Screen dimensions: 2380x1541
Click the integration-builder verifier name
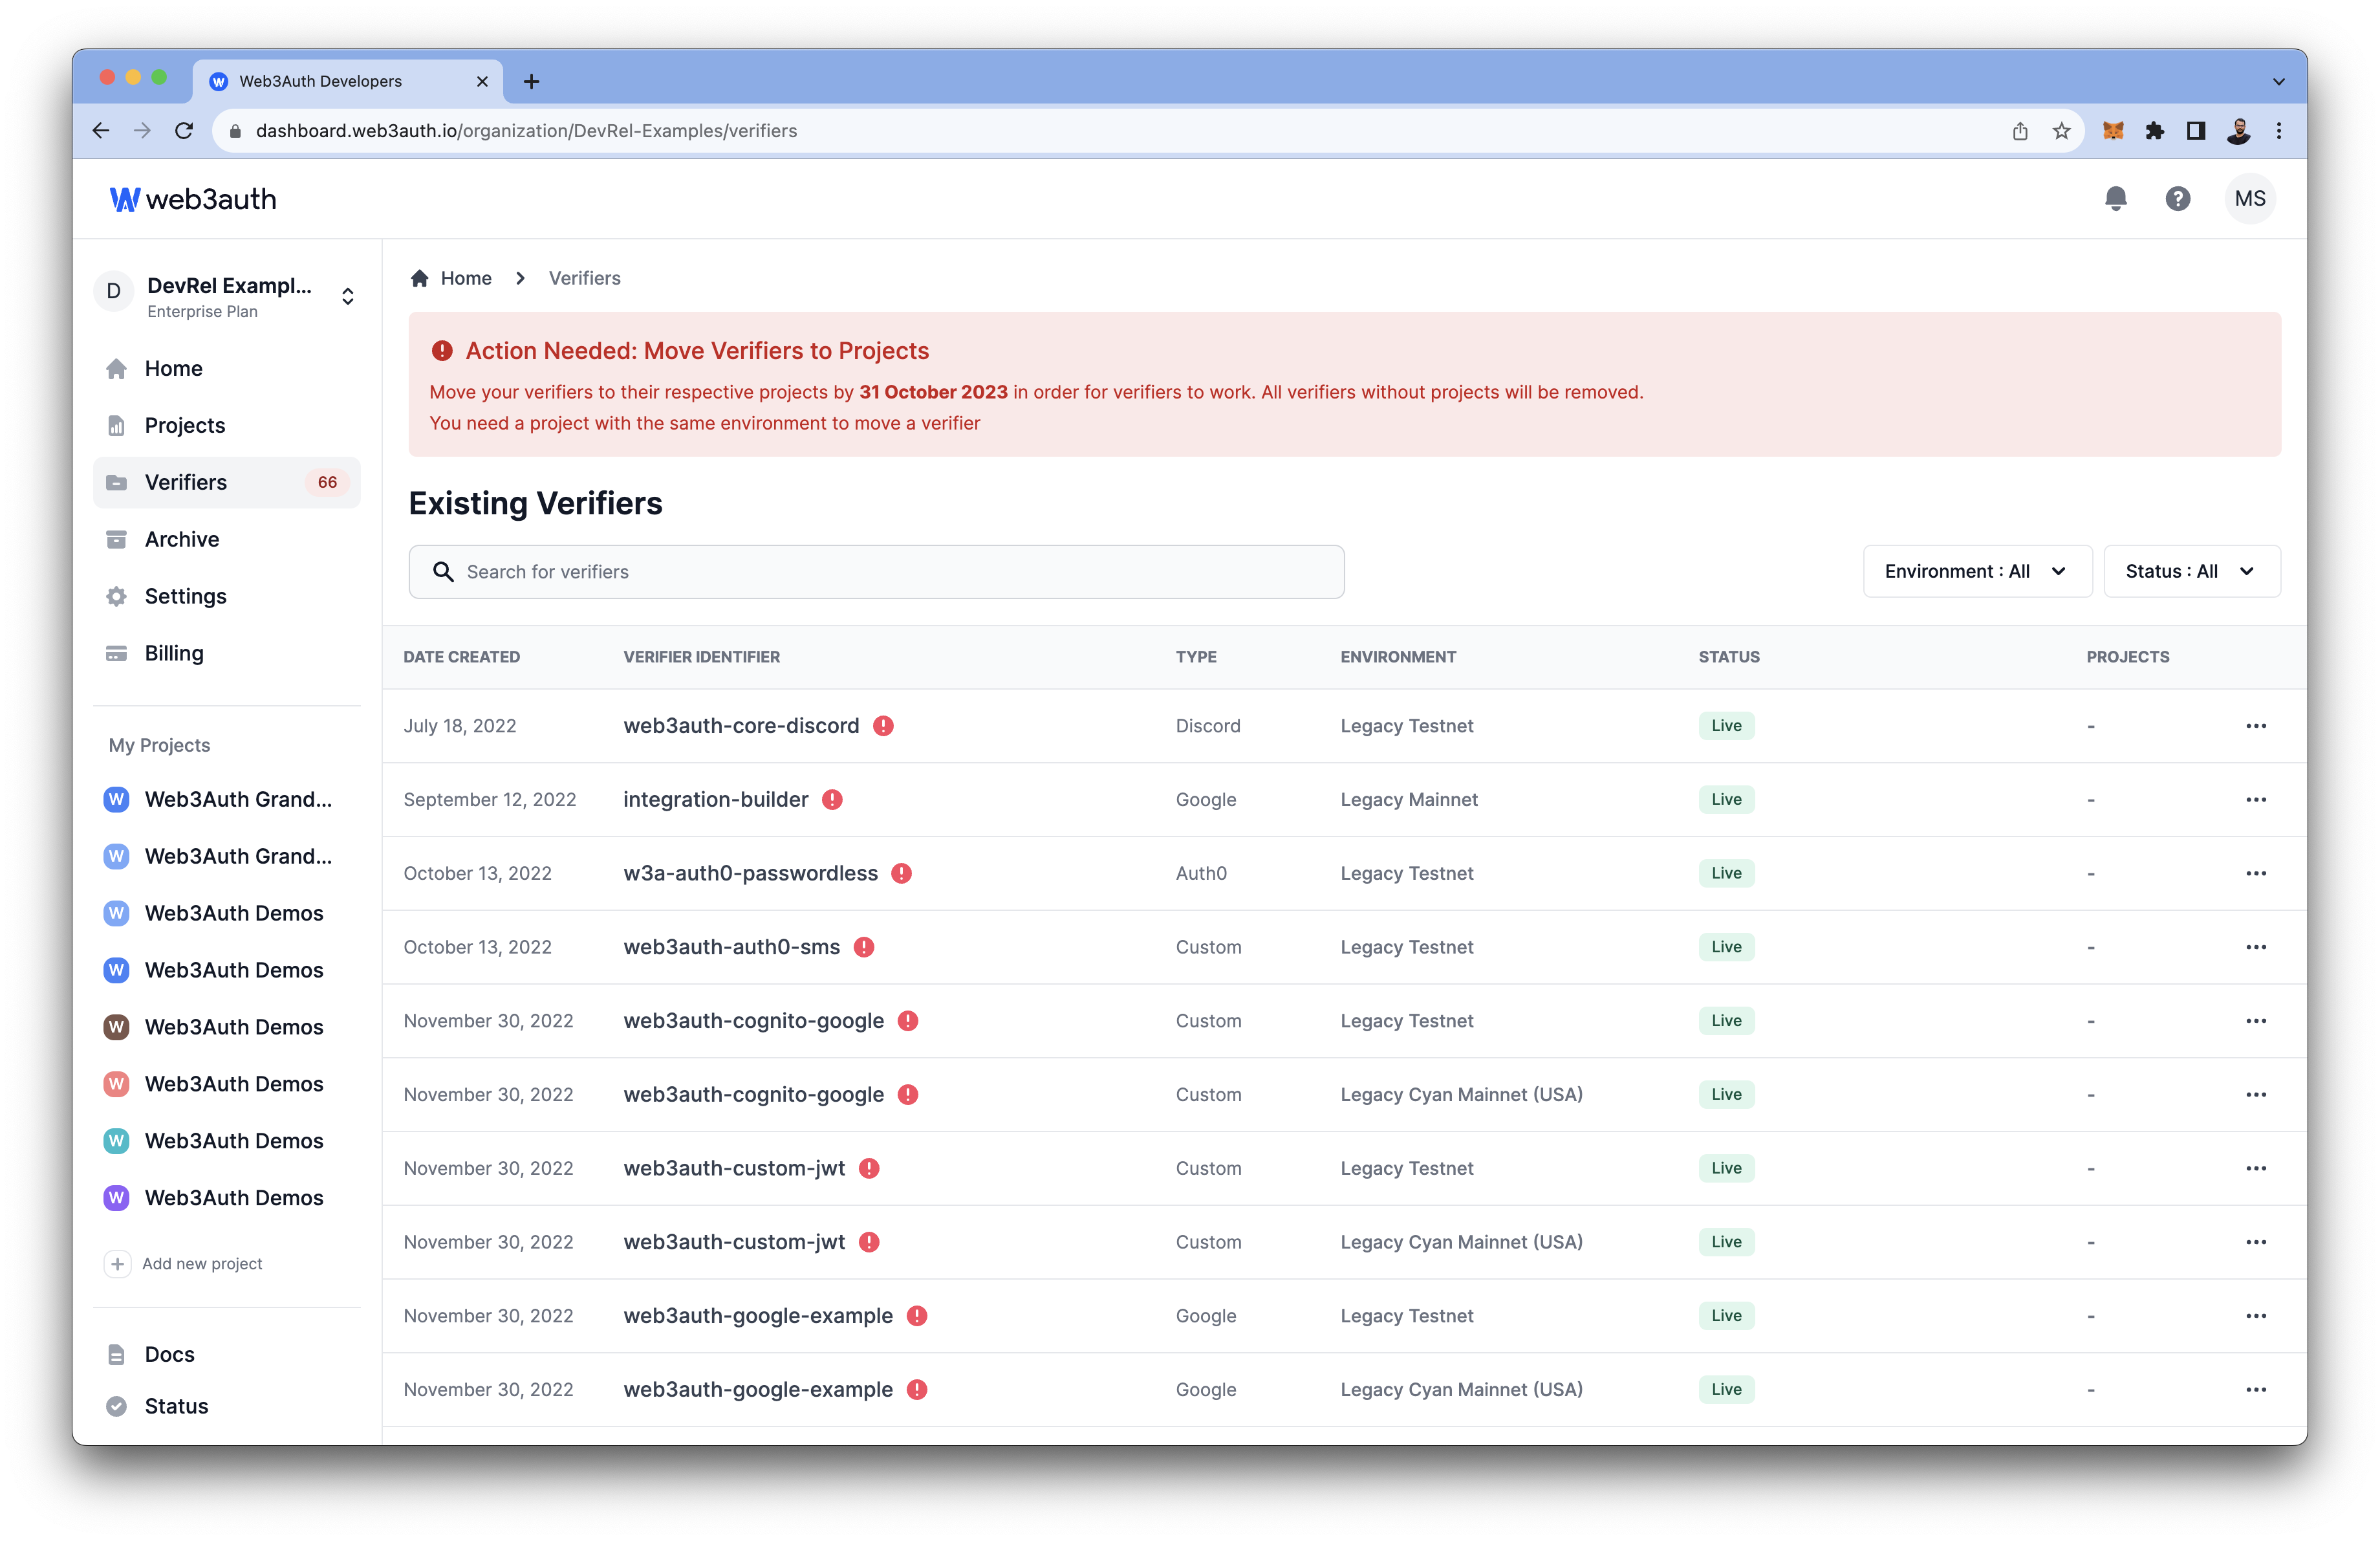715,800
